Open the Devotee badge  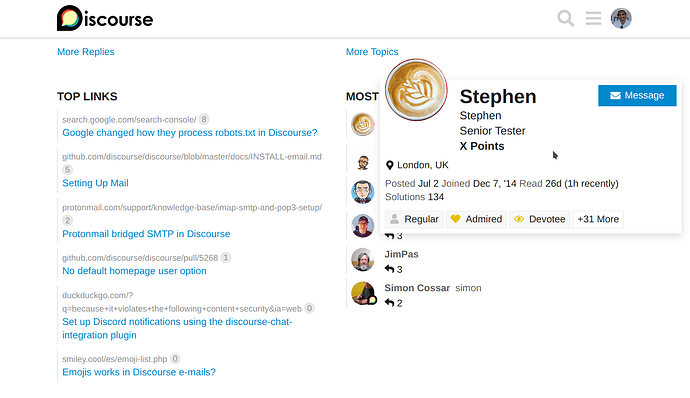click(x=540, y=219)
